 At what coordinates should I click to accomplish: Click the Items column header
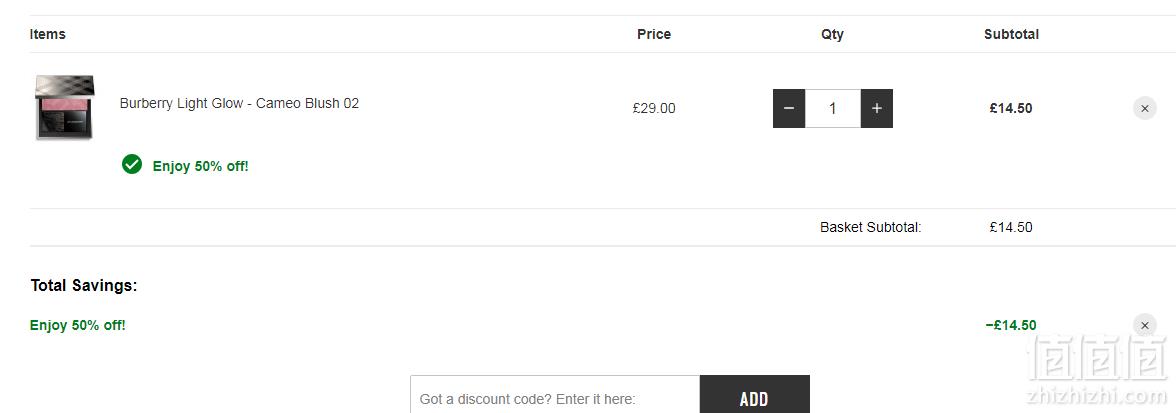(48, 34)
